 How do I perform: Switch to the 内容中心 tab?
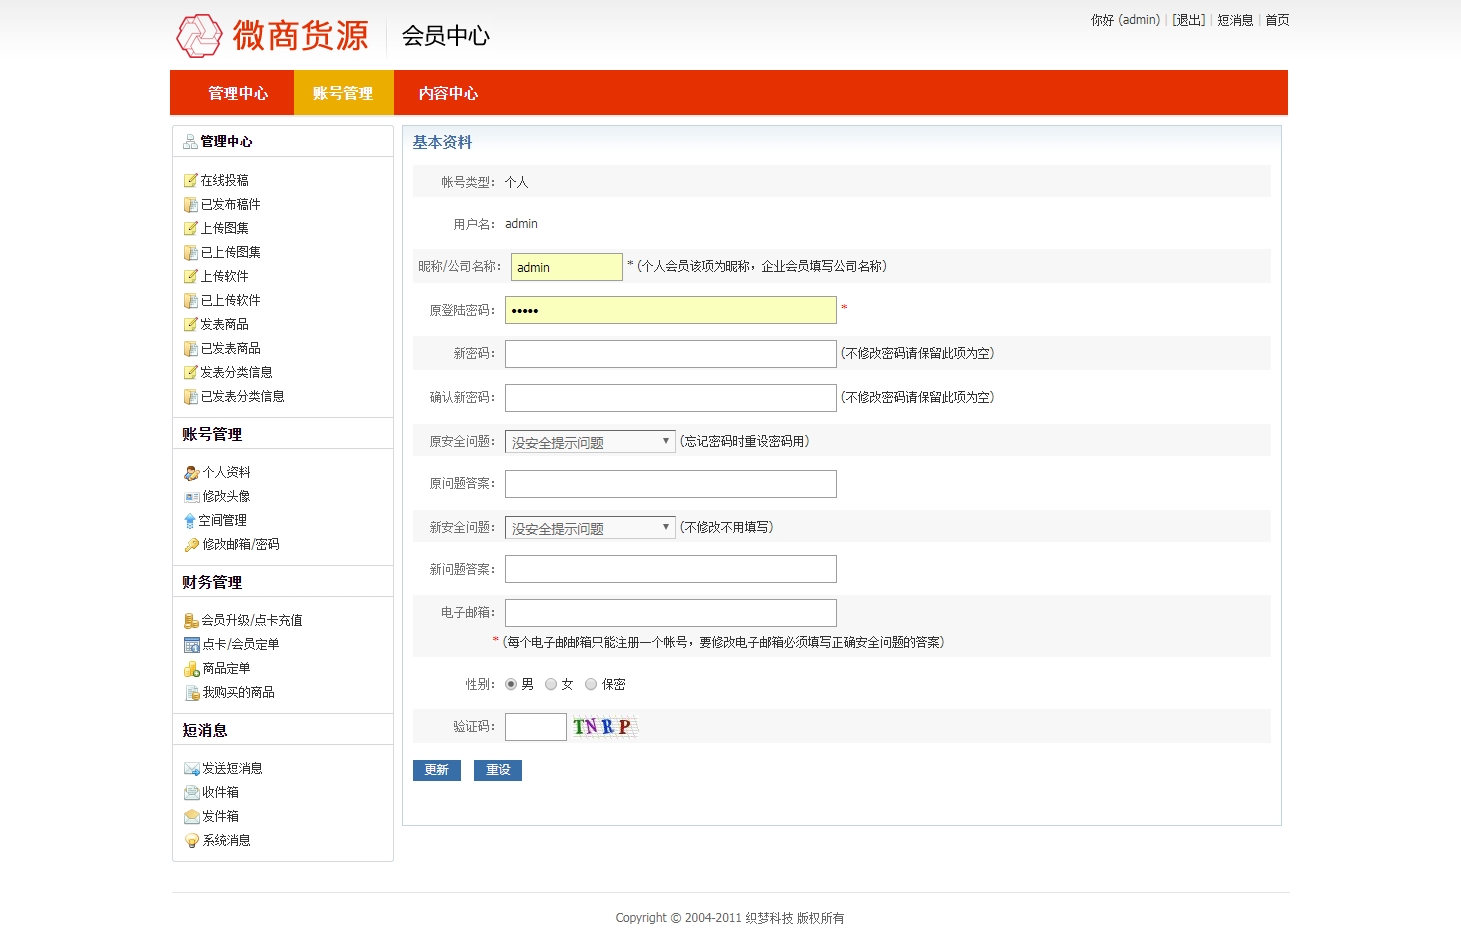(448, 93)
